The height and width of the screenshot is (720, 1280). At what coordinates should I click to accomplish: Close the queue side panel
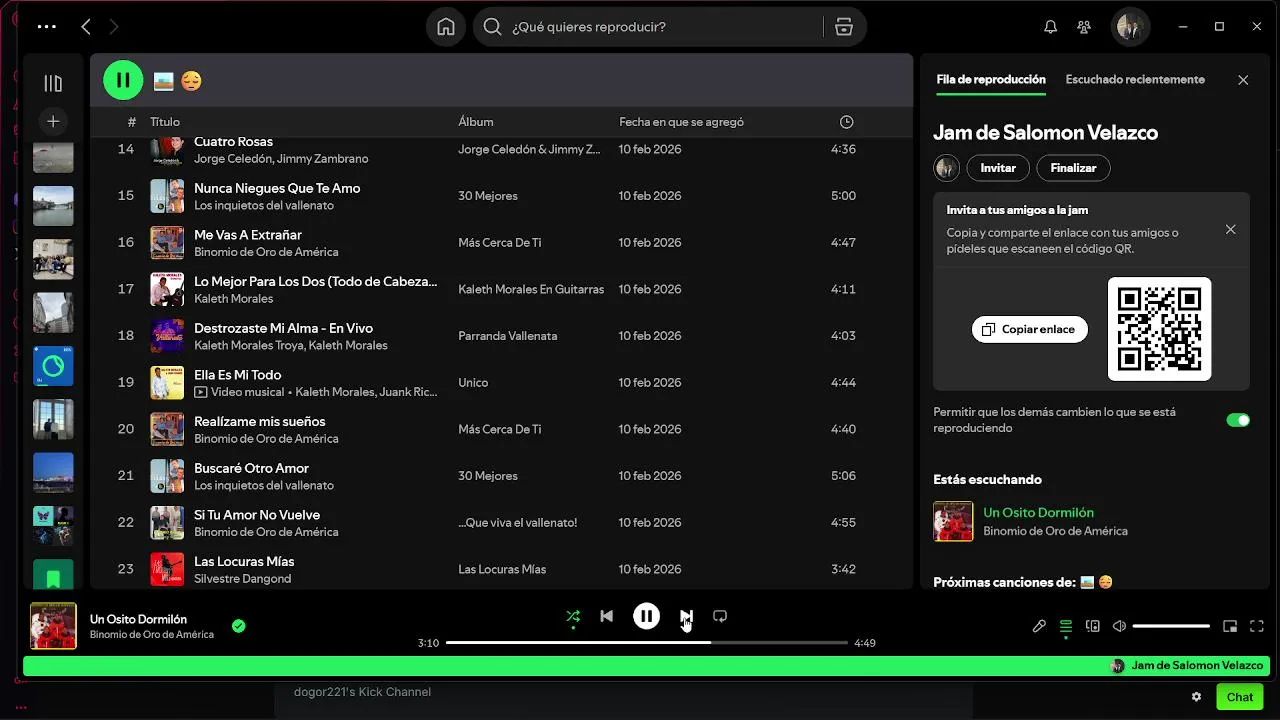[x=1243, y=80]
